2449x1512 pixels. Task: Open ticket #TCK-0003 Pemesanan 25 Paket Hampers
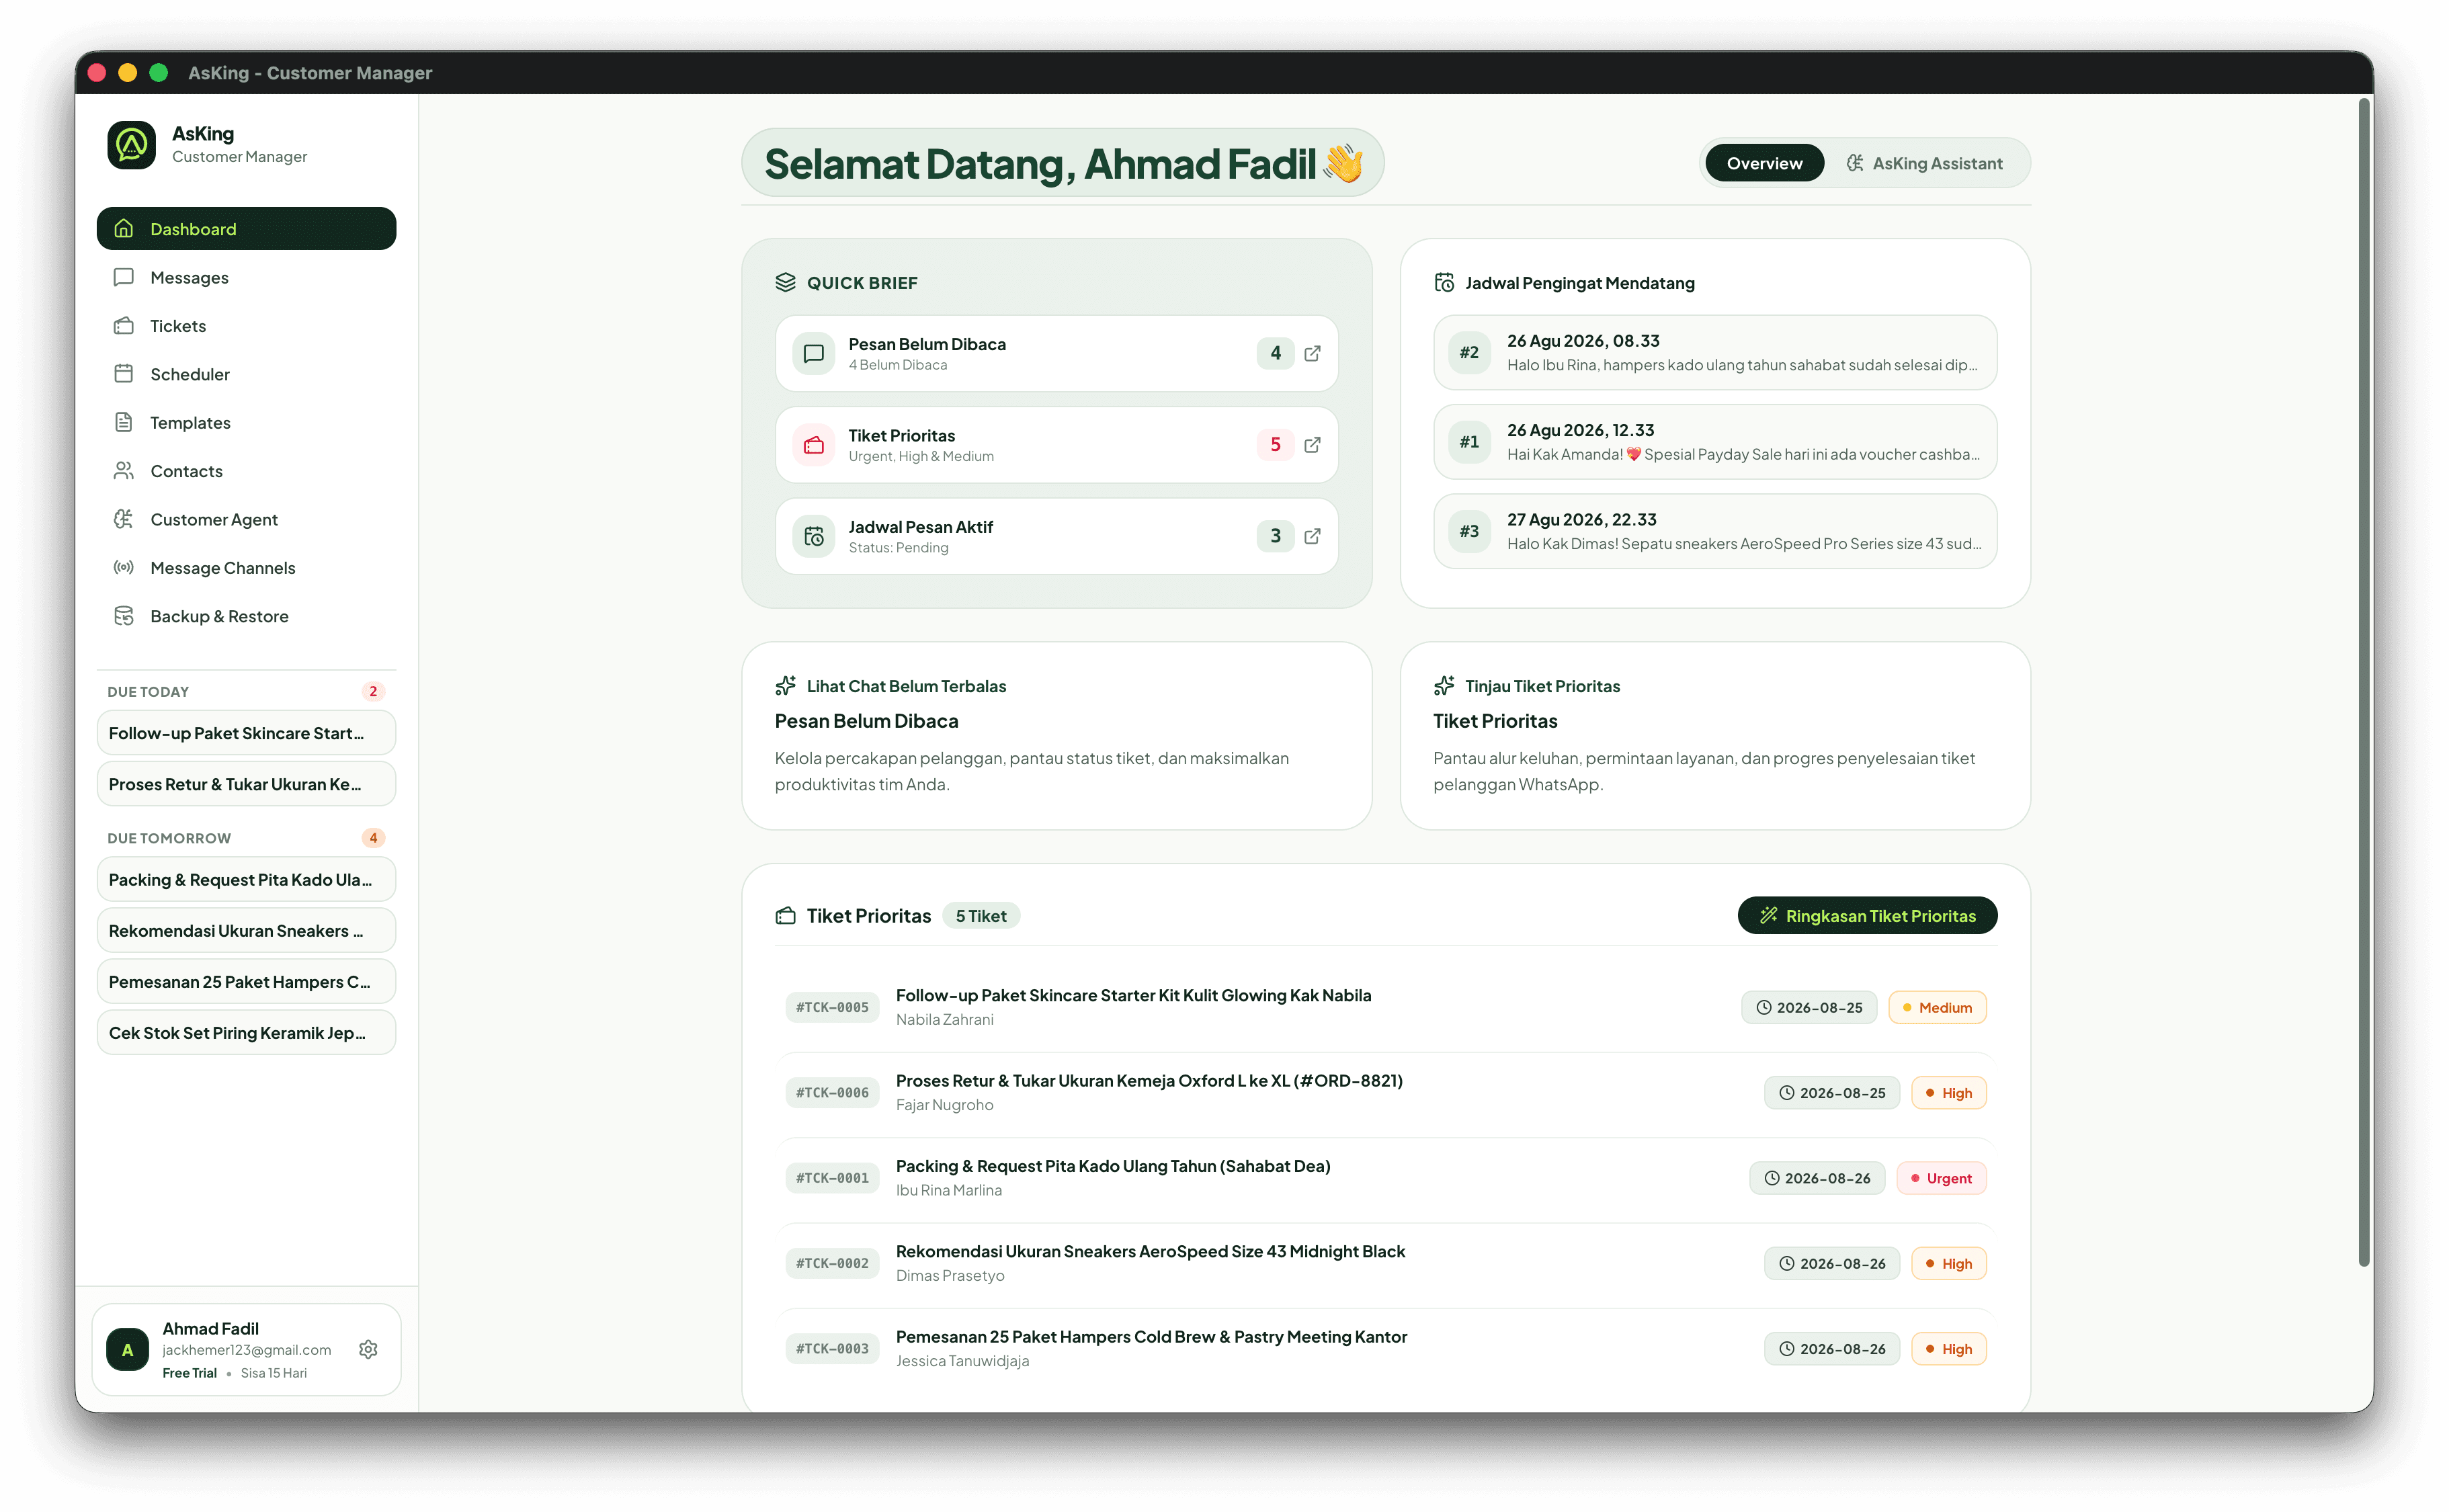pos(1386,1348)
